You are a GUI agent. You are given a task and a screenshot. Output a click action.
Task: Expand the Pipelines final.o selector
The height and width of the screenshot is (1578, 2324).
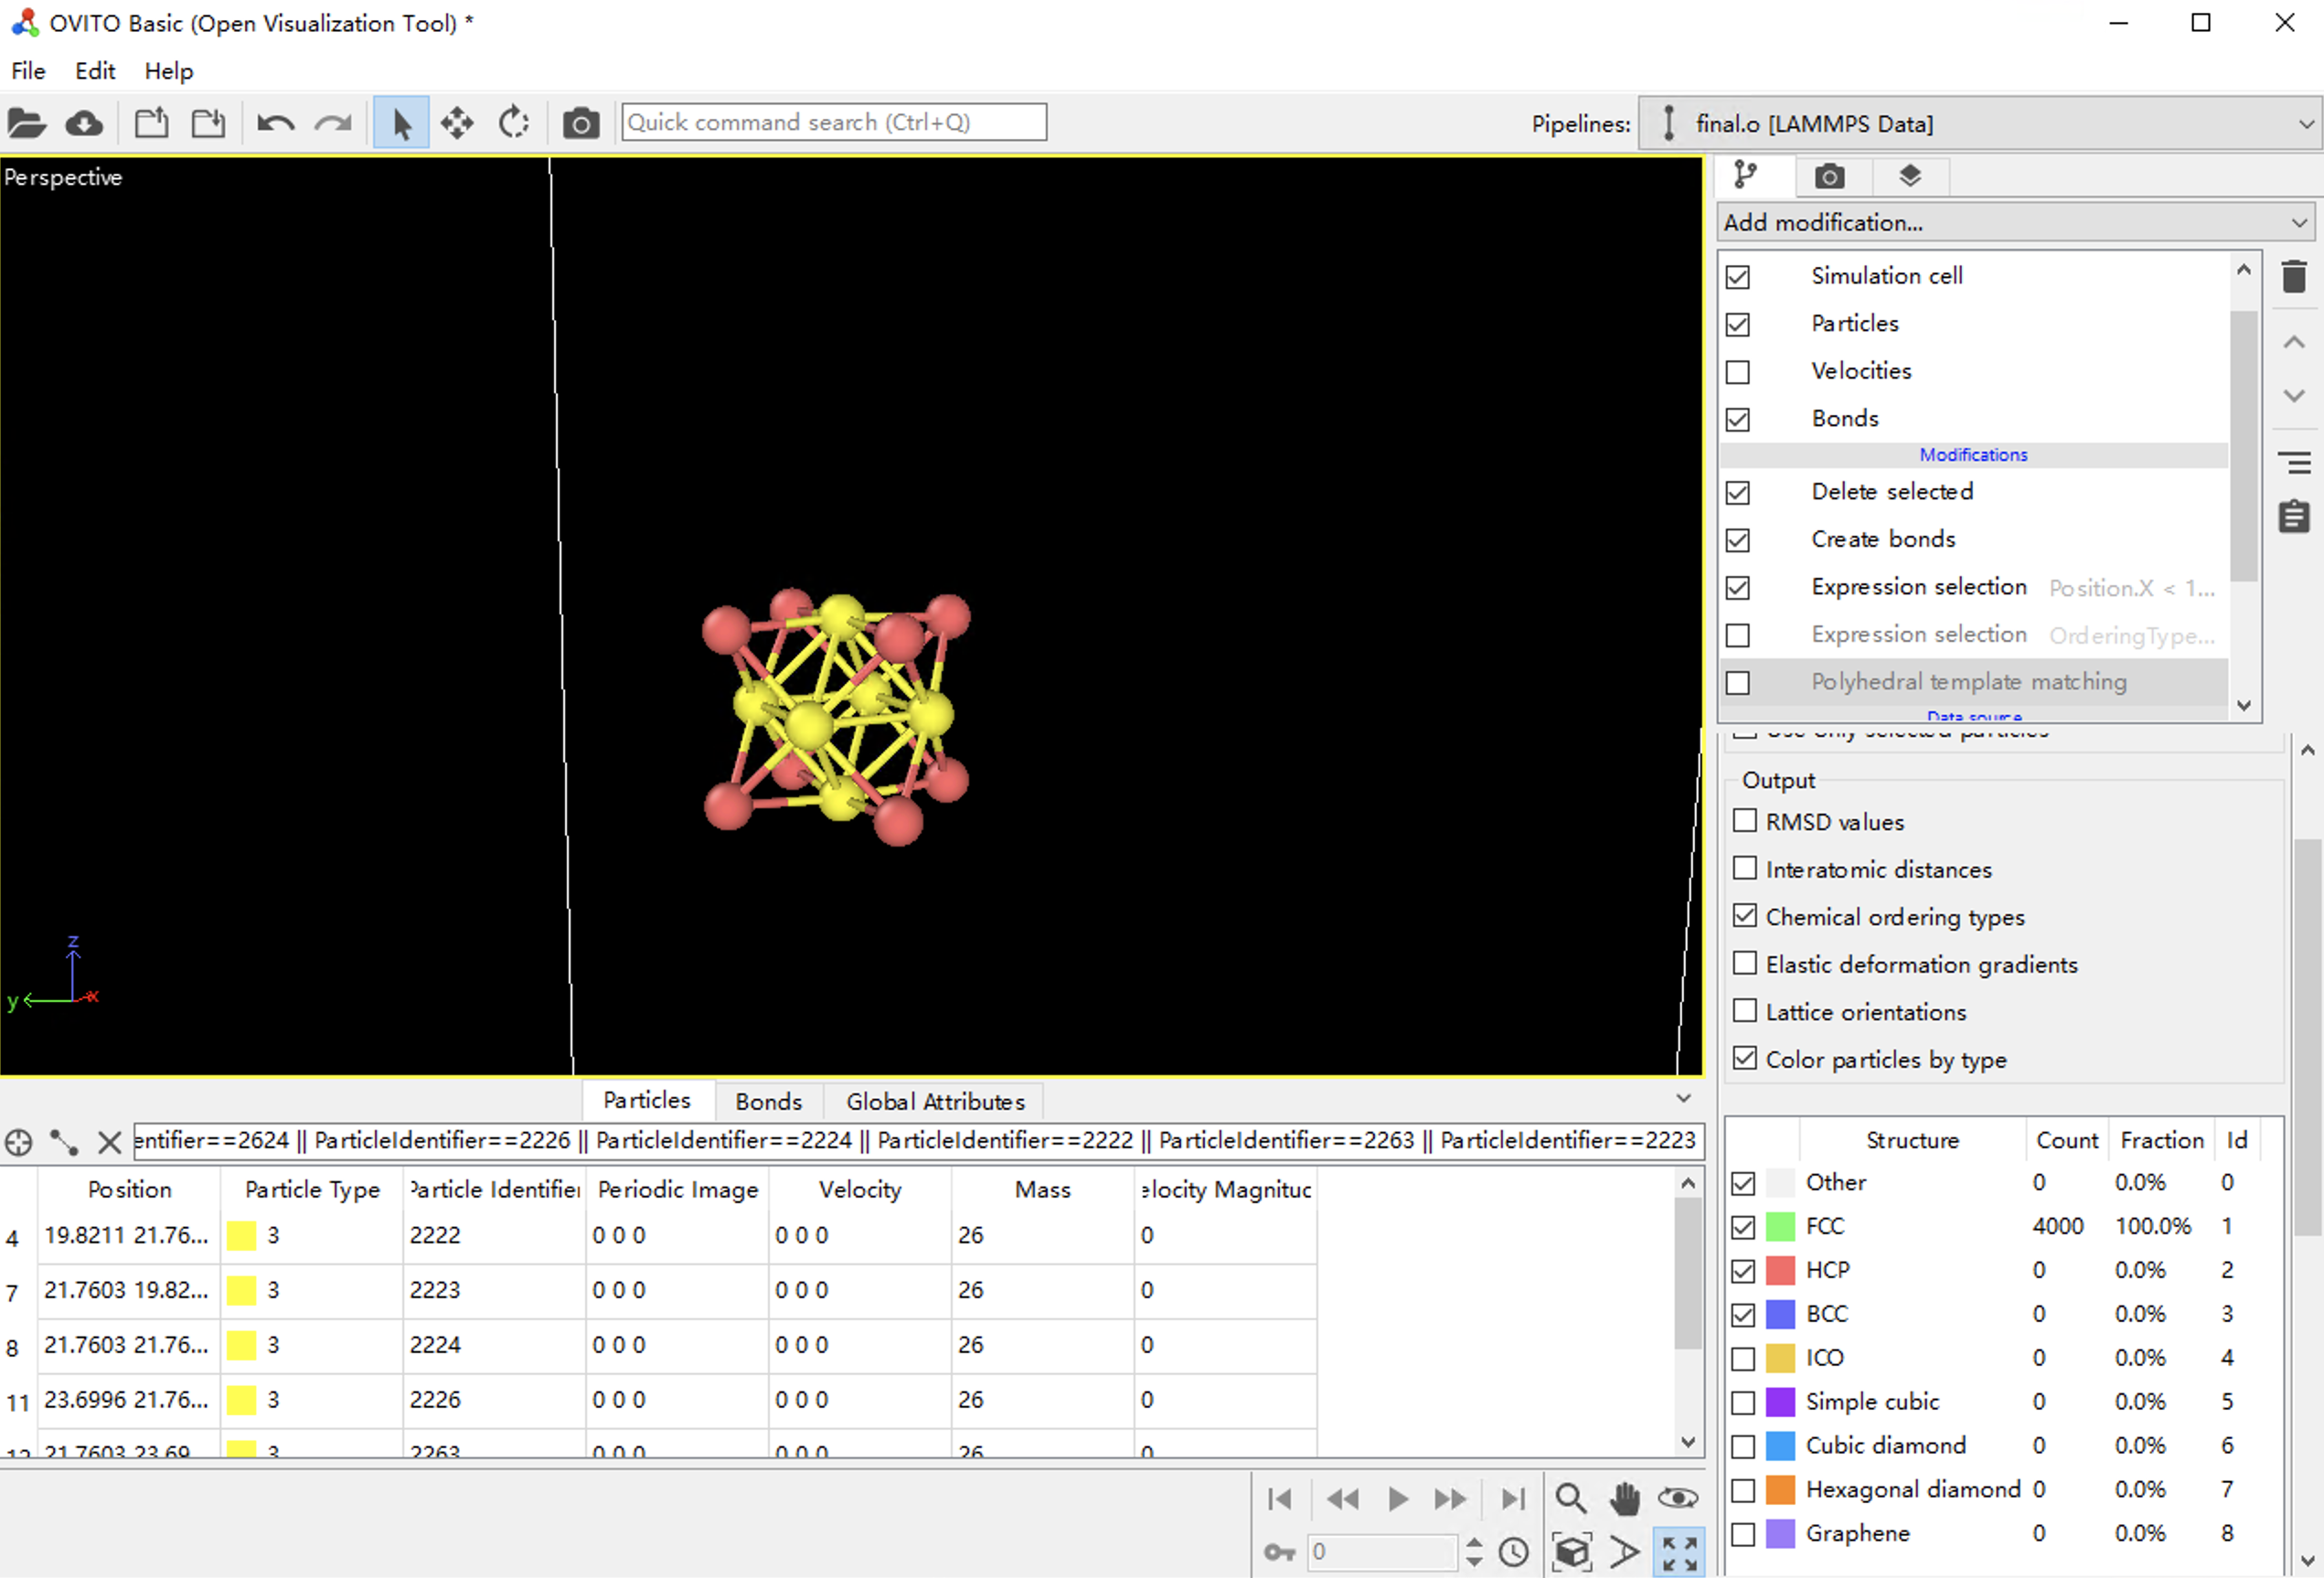(1980, 123)
